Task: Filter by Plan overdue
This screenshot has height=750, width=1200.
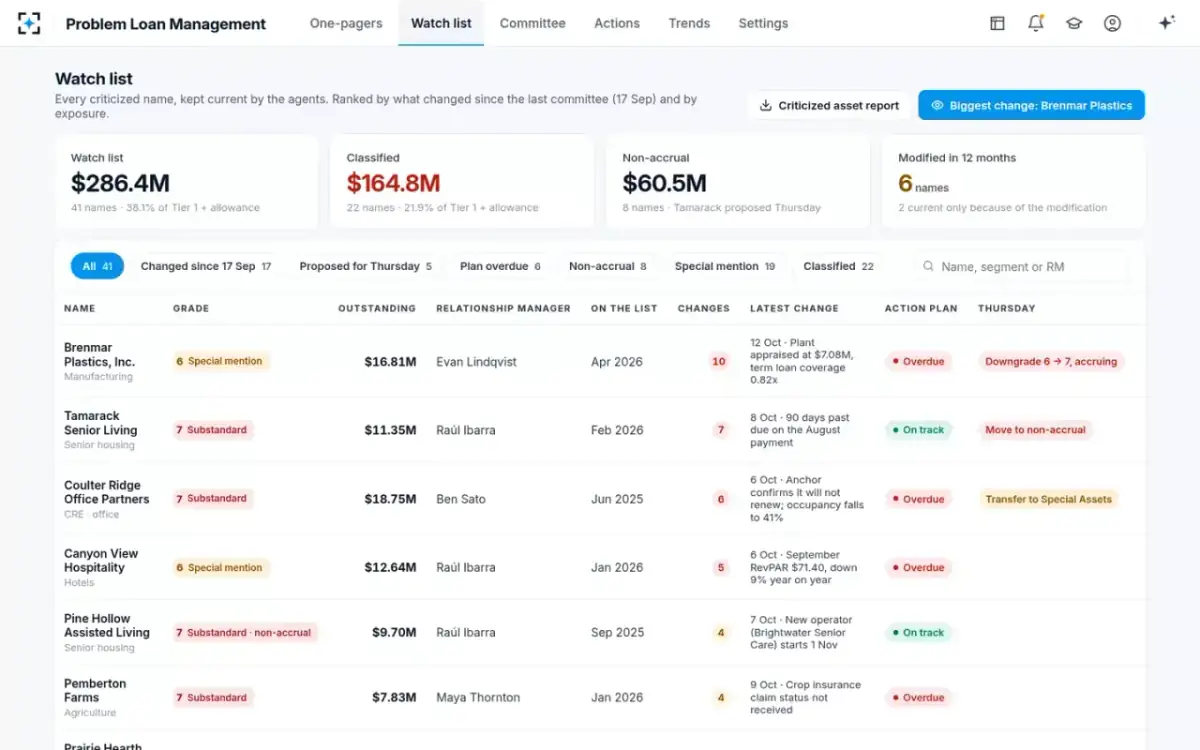Action: [500, 266]
